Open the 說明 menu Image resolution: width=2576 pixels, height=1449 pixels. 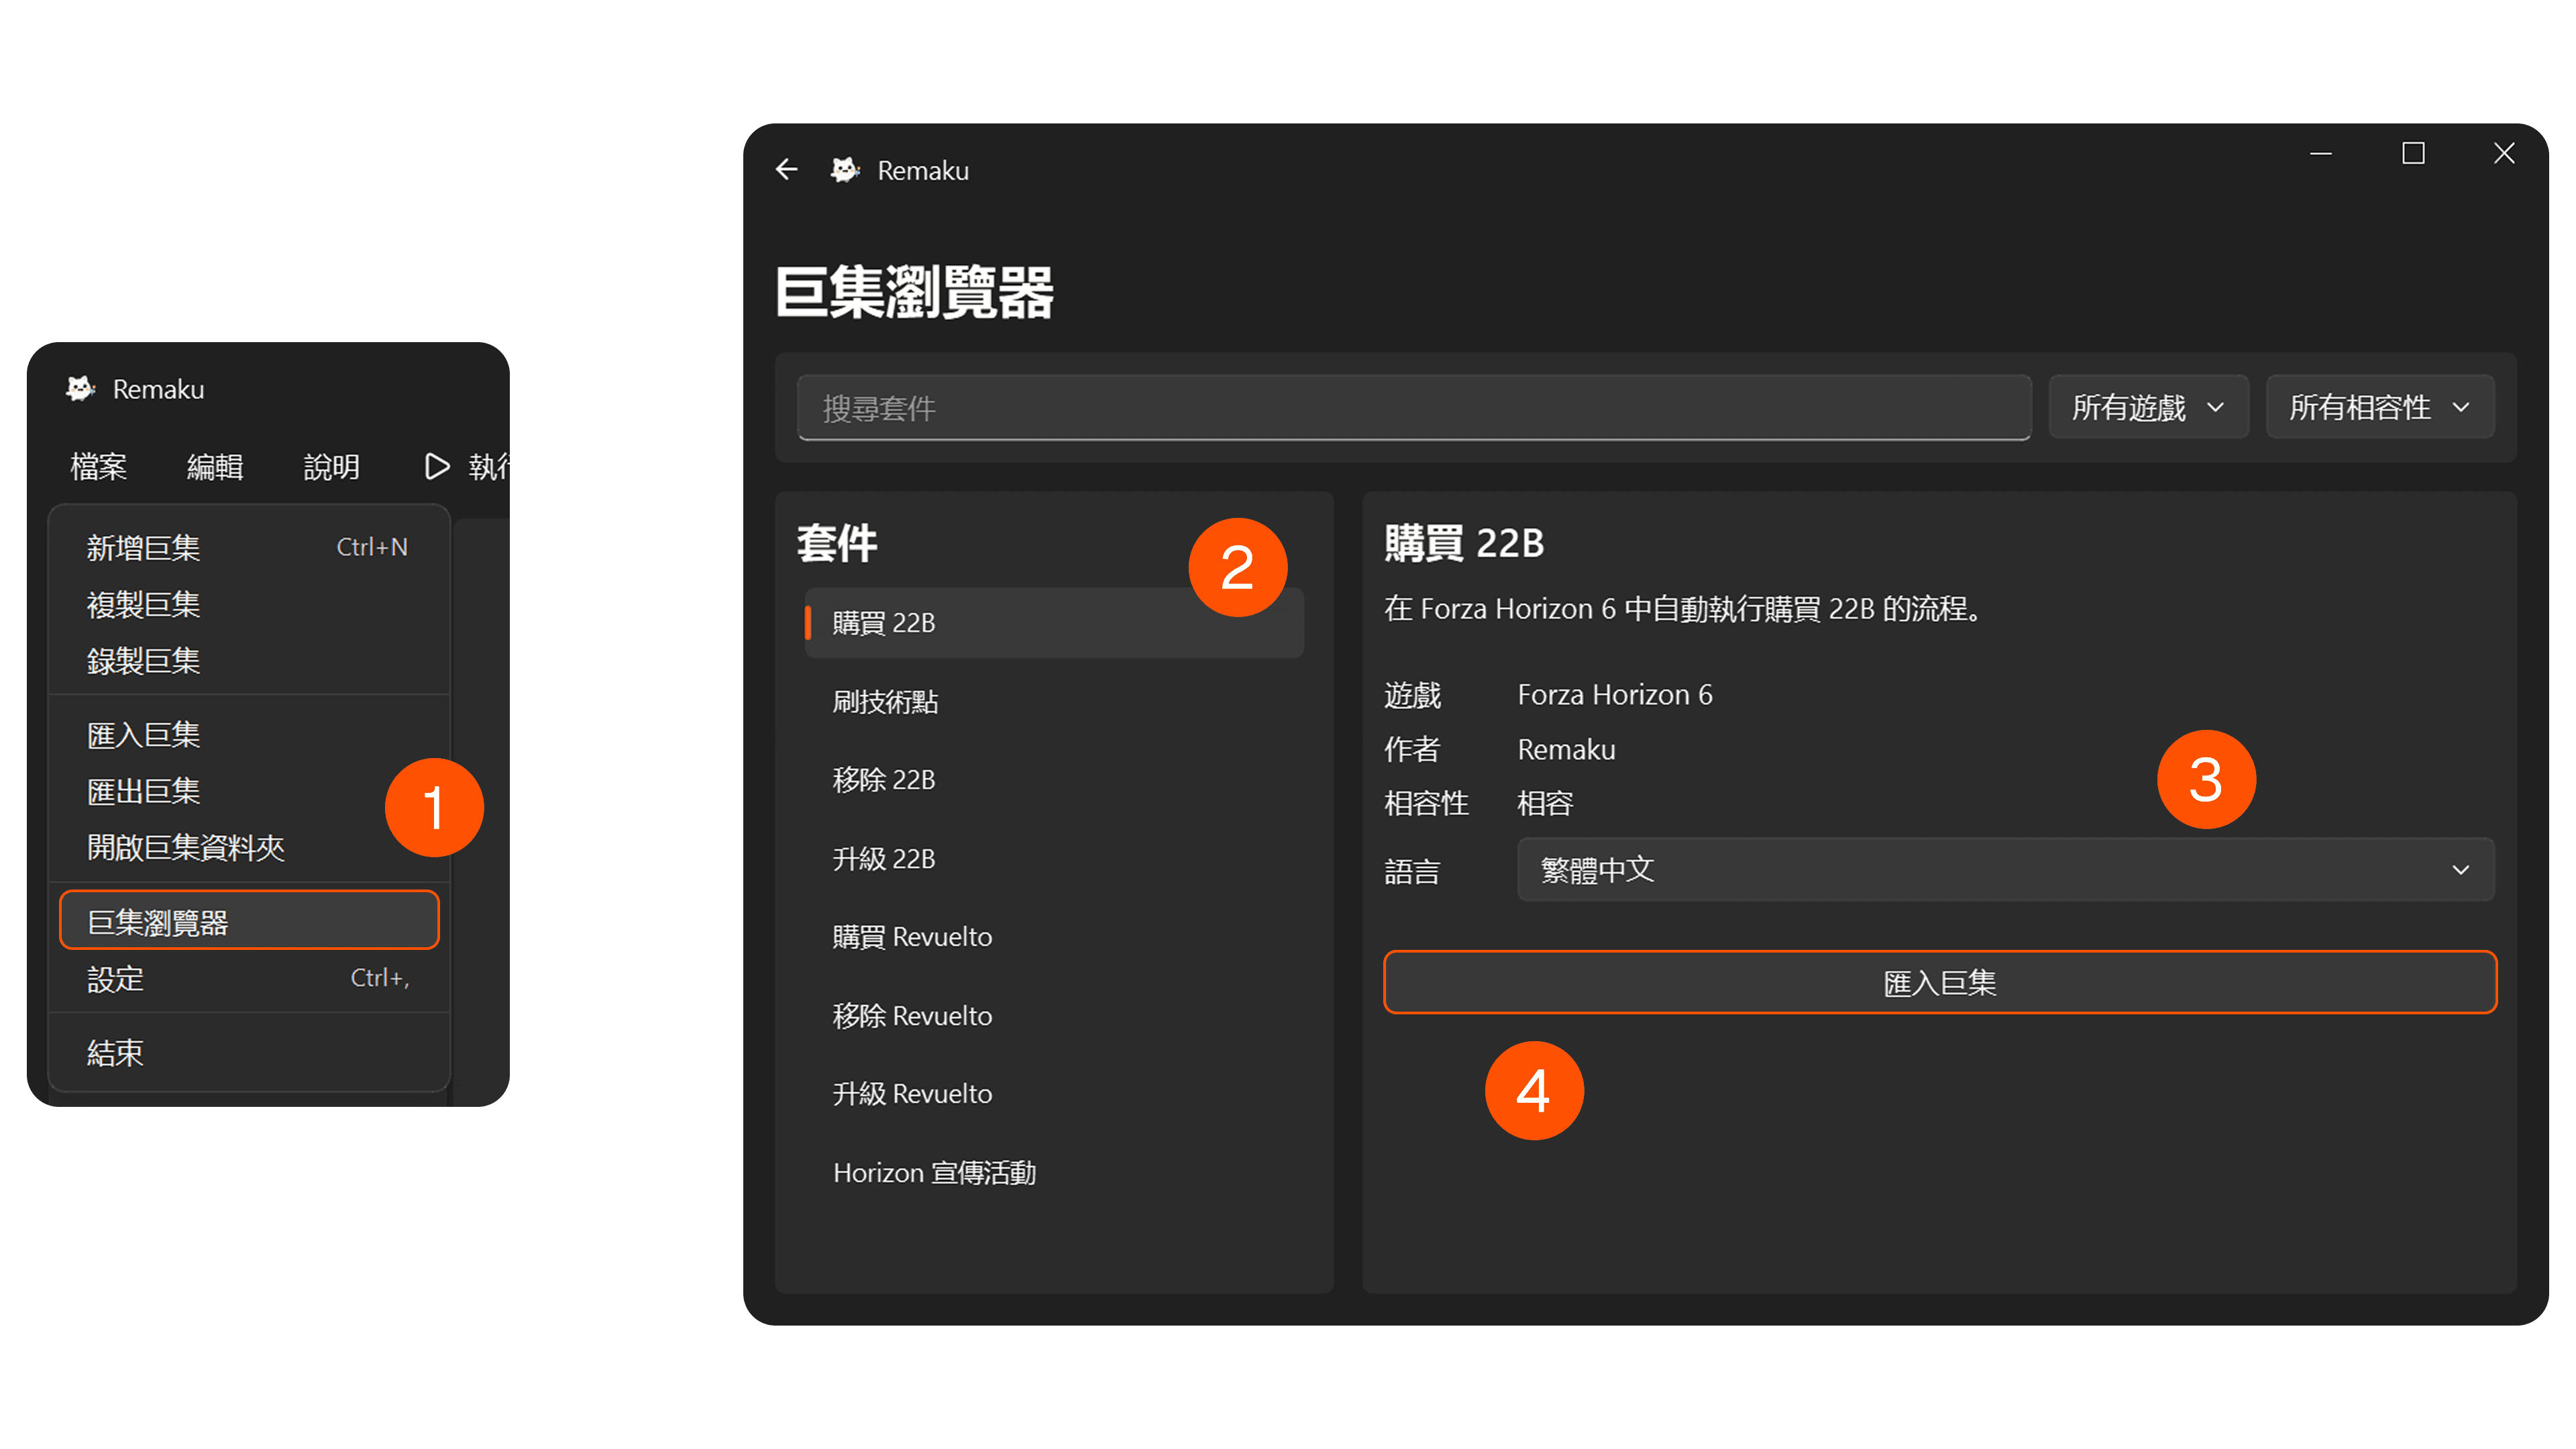point(332,467)
